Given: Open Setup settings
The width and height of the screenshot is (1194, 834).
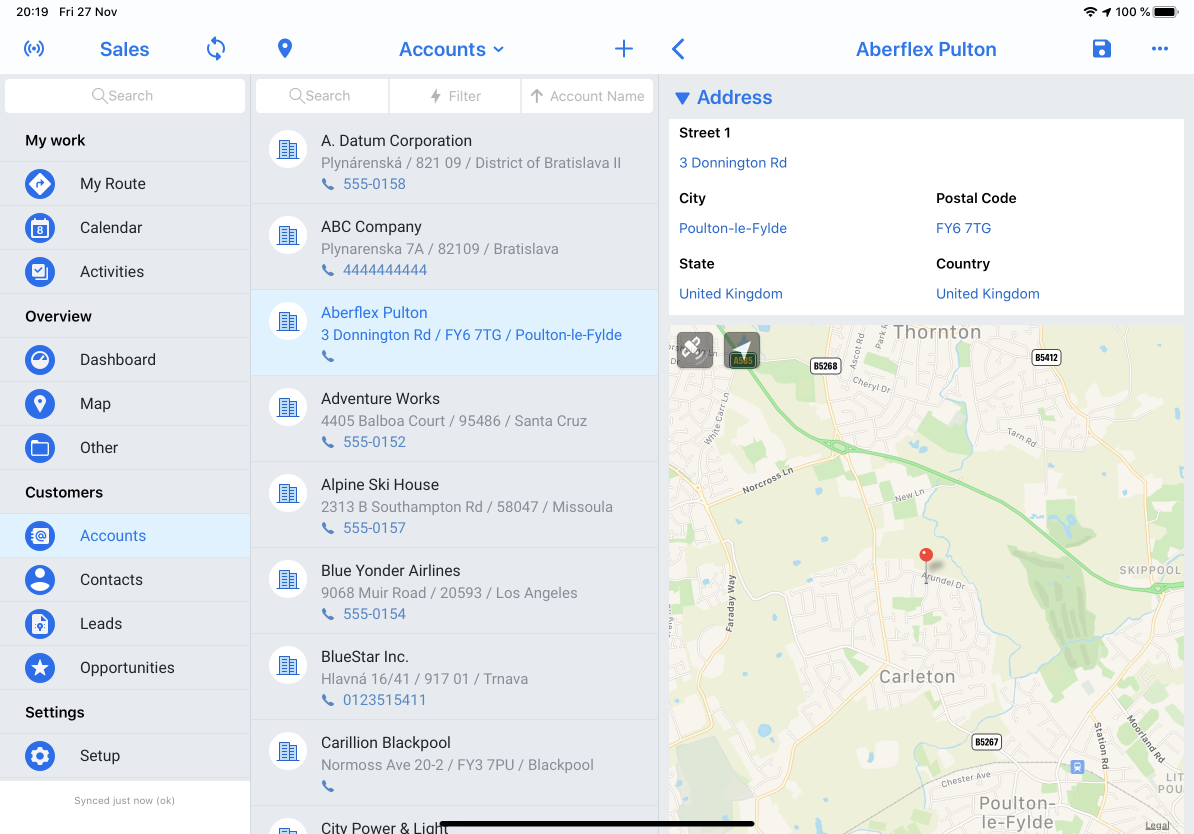Looking at the screenshot, I should 125,756.
